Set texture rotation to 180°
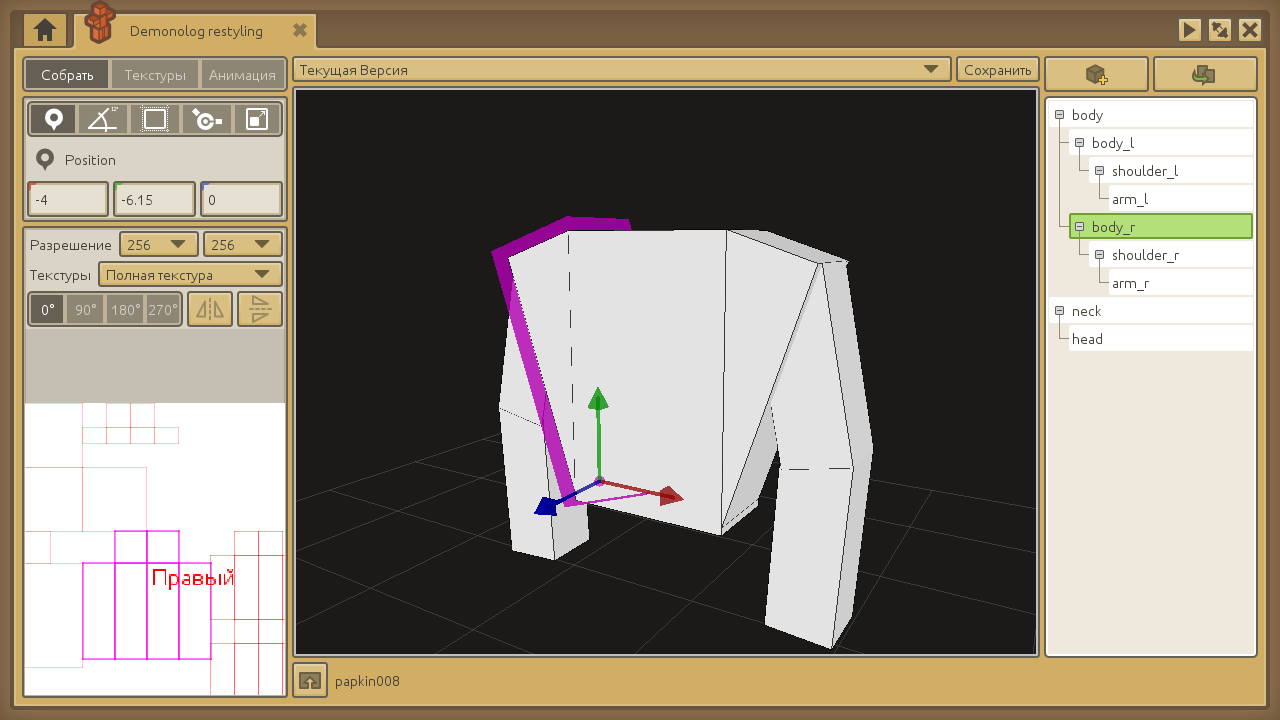The image size is (1280, 720). coord(125,310)
